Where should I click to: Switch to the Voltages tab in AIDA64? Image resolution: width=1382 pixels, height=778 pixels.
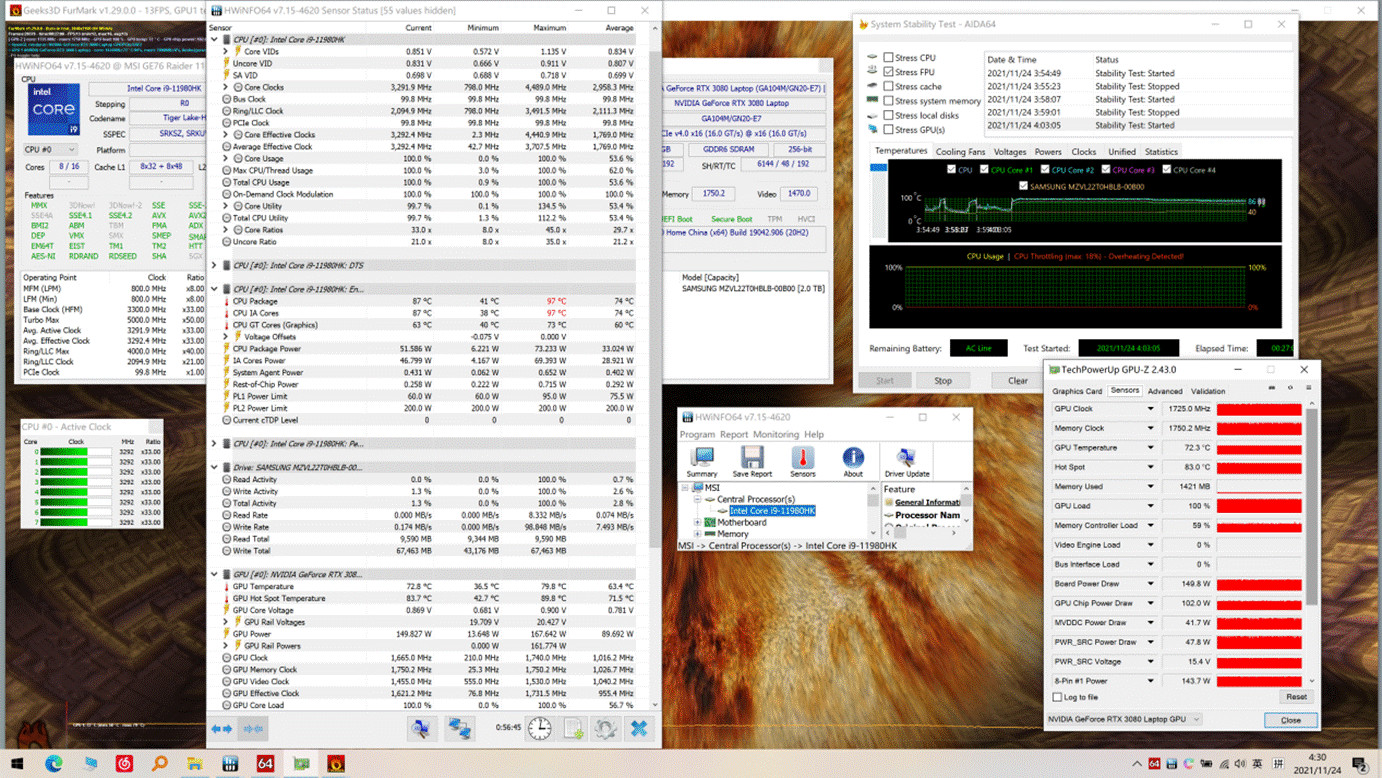(1009, 152)
